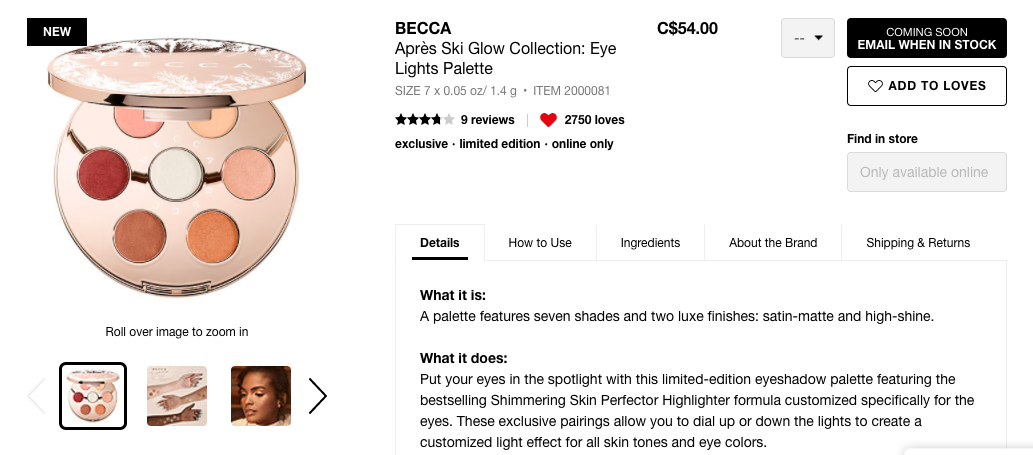
Task: Click Email When In Stock button
Action: click(926, 38)
